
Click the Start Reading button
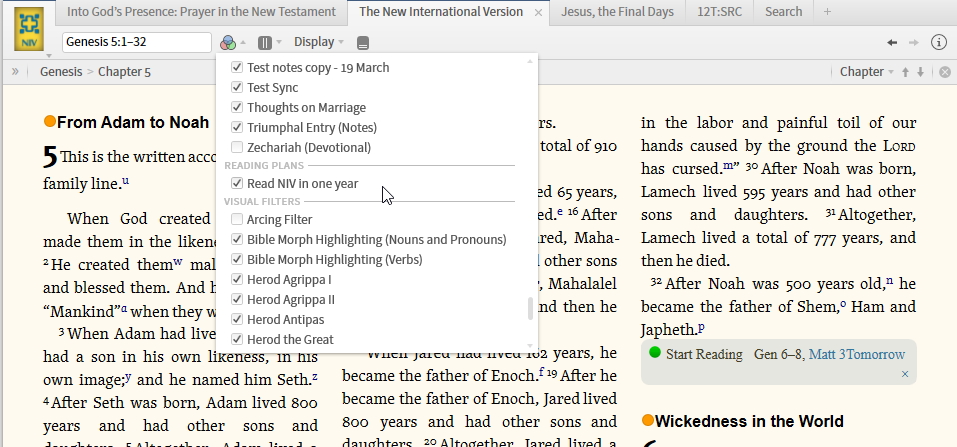(704, 354)
